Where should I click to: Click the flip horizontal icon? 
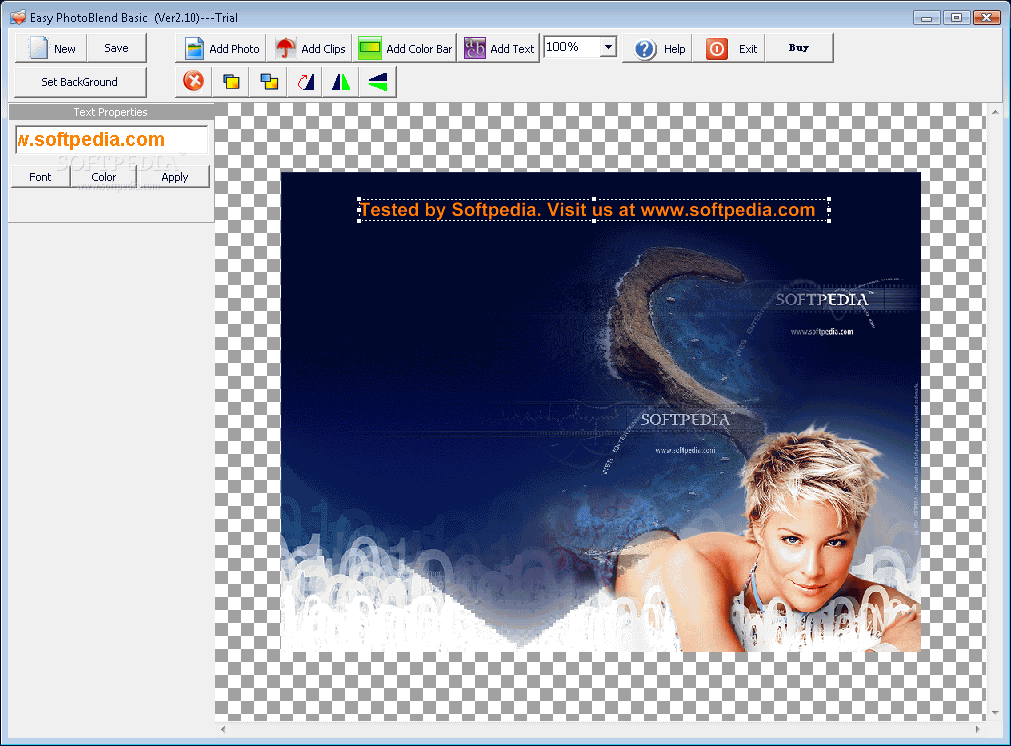pos(341,82)
